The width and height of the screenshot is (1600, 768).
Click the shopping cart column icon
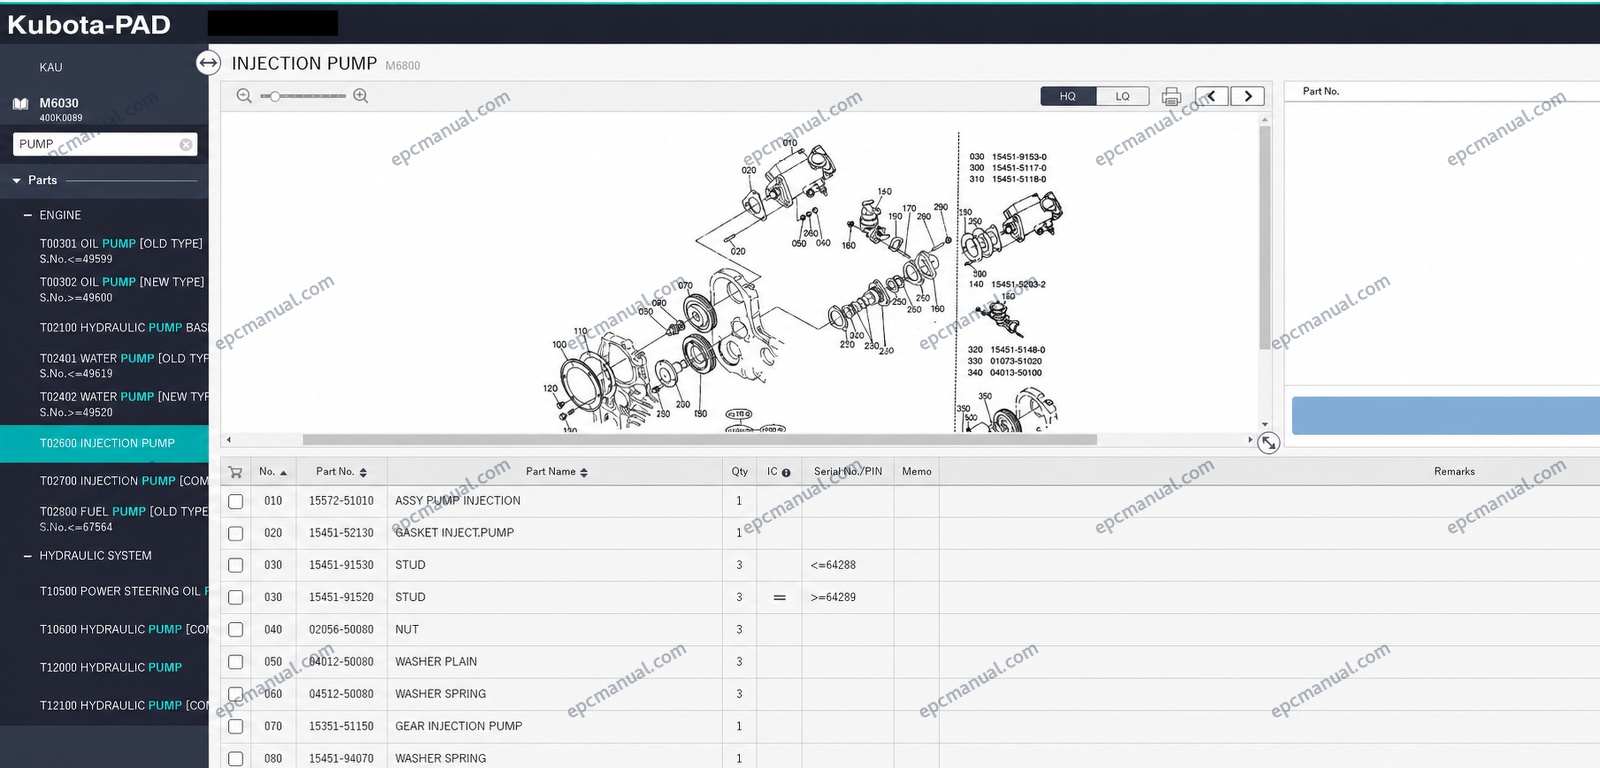click(x=235, y=472)
